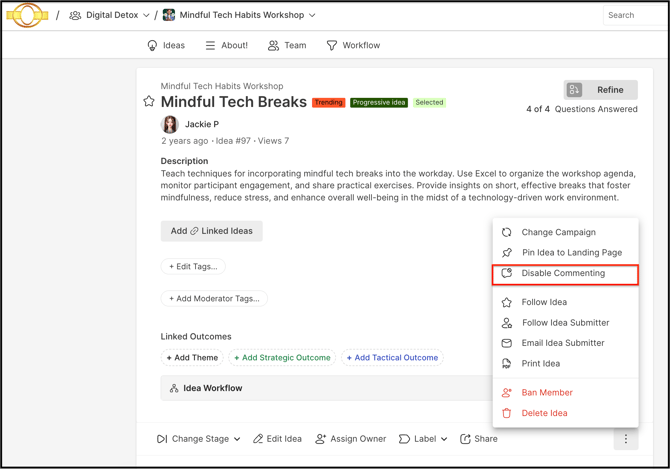Click the Share icon in bottom toolbar
Viewport: 670px width, 469px height.
(465, 439)
